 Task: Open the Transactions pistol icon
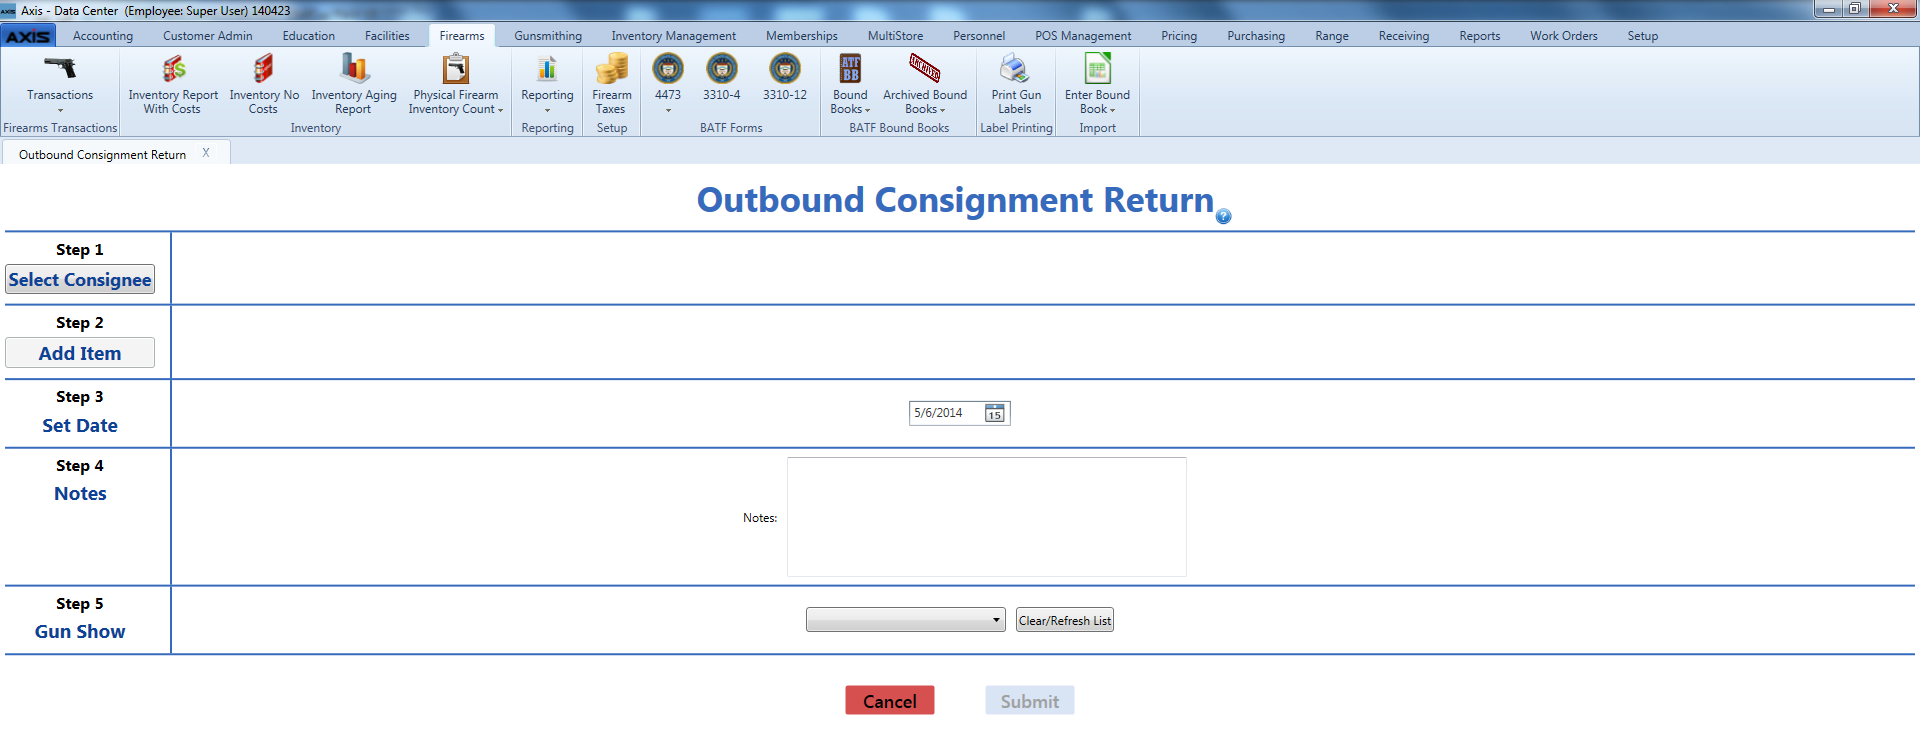pos(60,68)
